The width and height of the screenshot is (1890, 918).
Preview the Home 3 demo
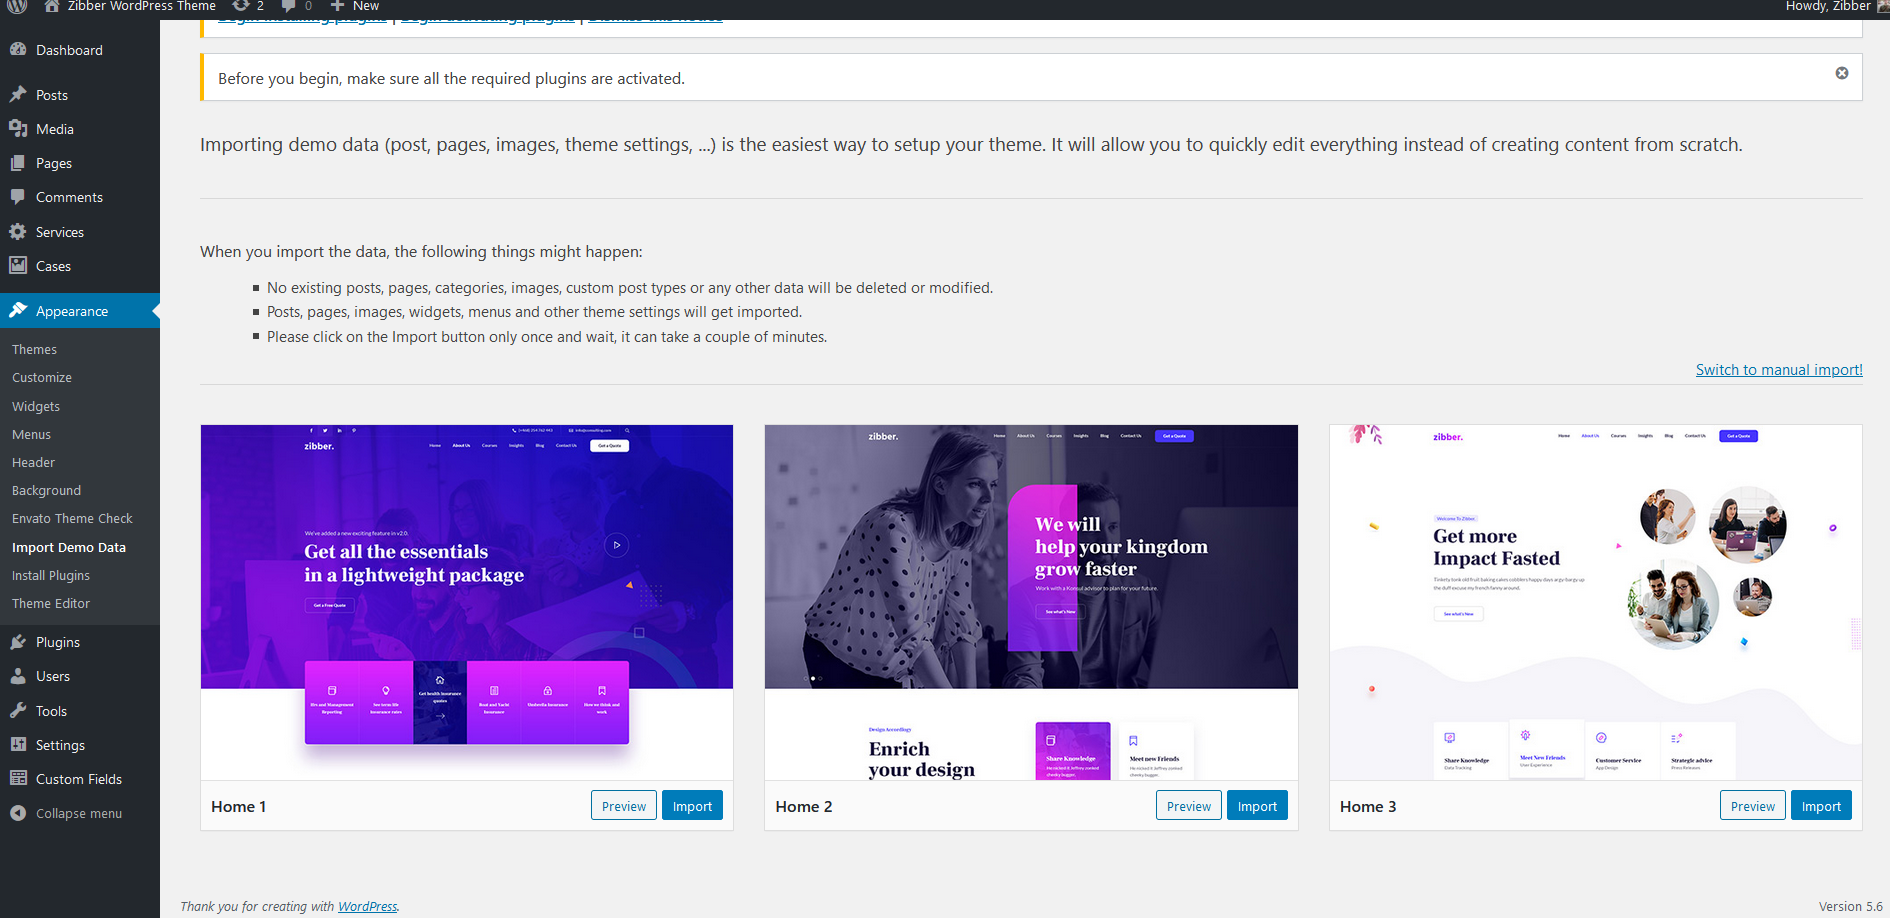(1752, 806)
